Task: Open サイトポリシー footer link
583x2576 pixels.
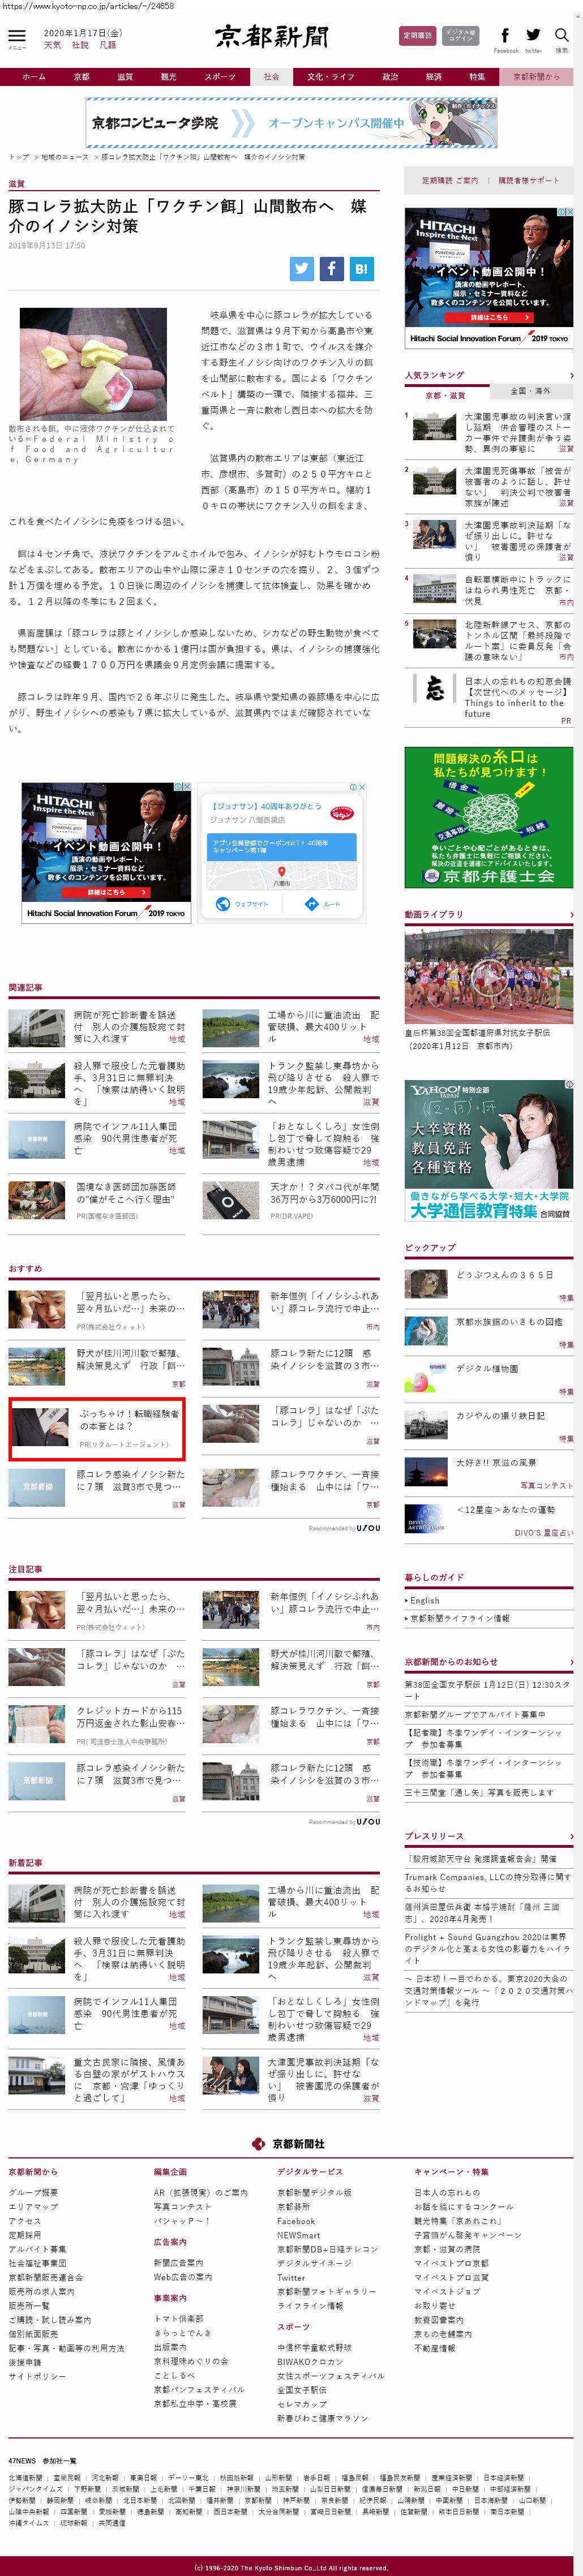Action: (x=37, y=2376)
